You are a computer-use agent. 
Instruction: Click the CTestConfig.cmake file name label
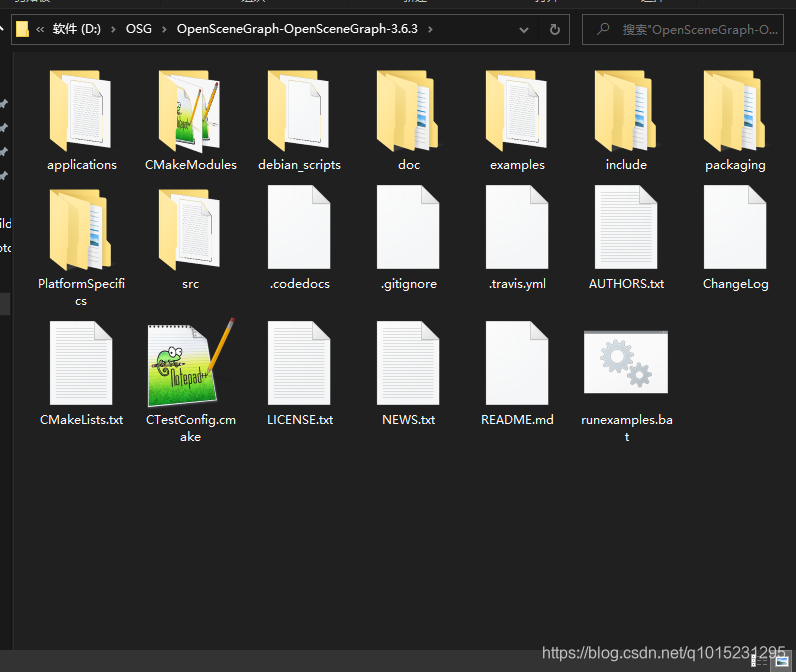click(190, 428)
